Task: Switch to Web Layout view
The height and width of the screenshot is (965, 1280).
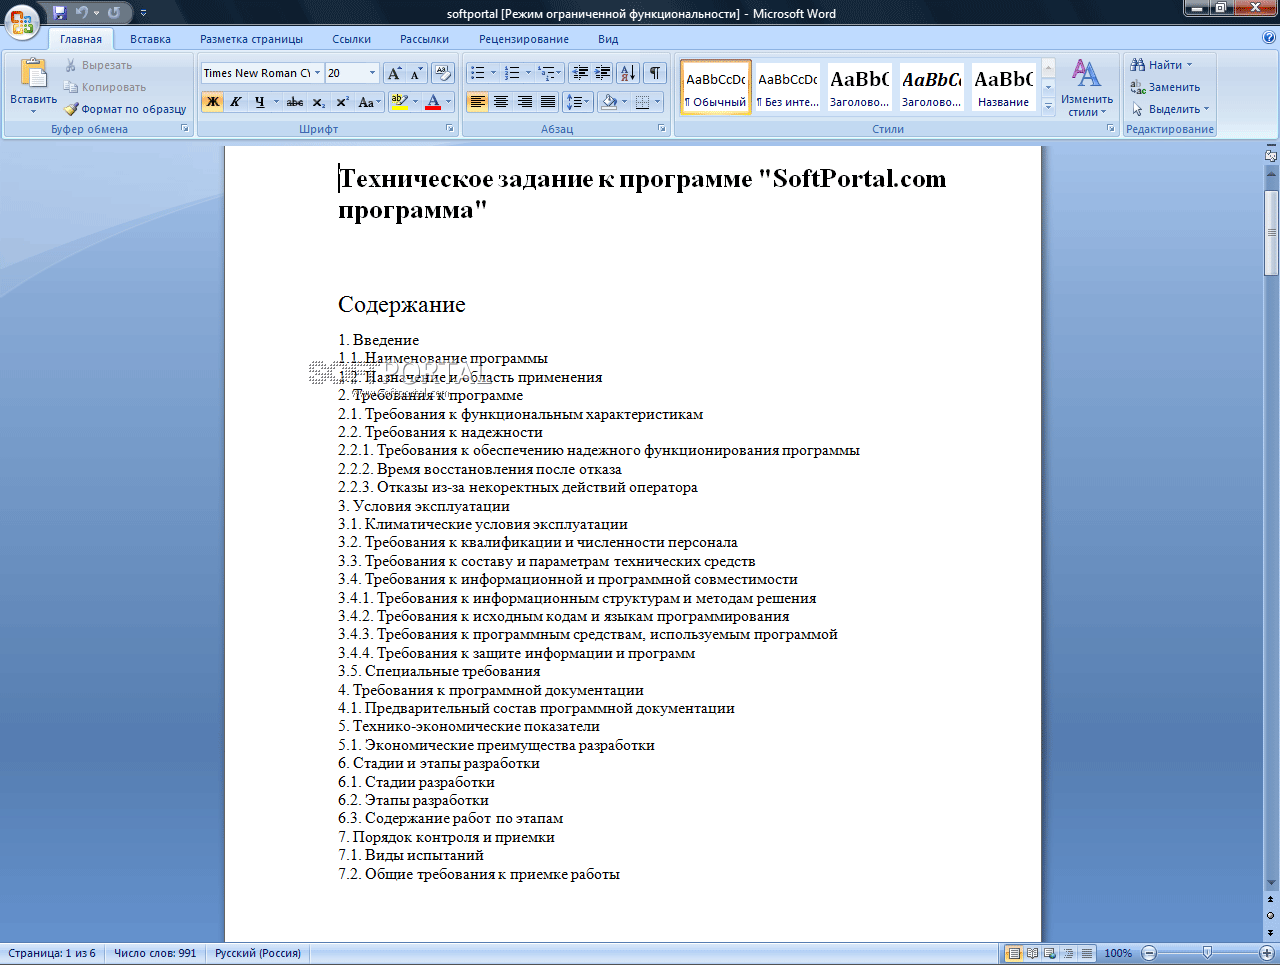Action: tap(1051, 953)
